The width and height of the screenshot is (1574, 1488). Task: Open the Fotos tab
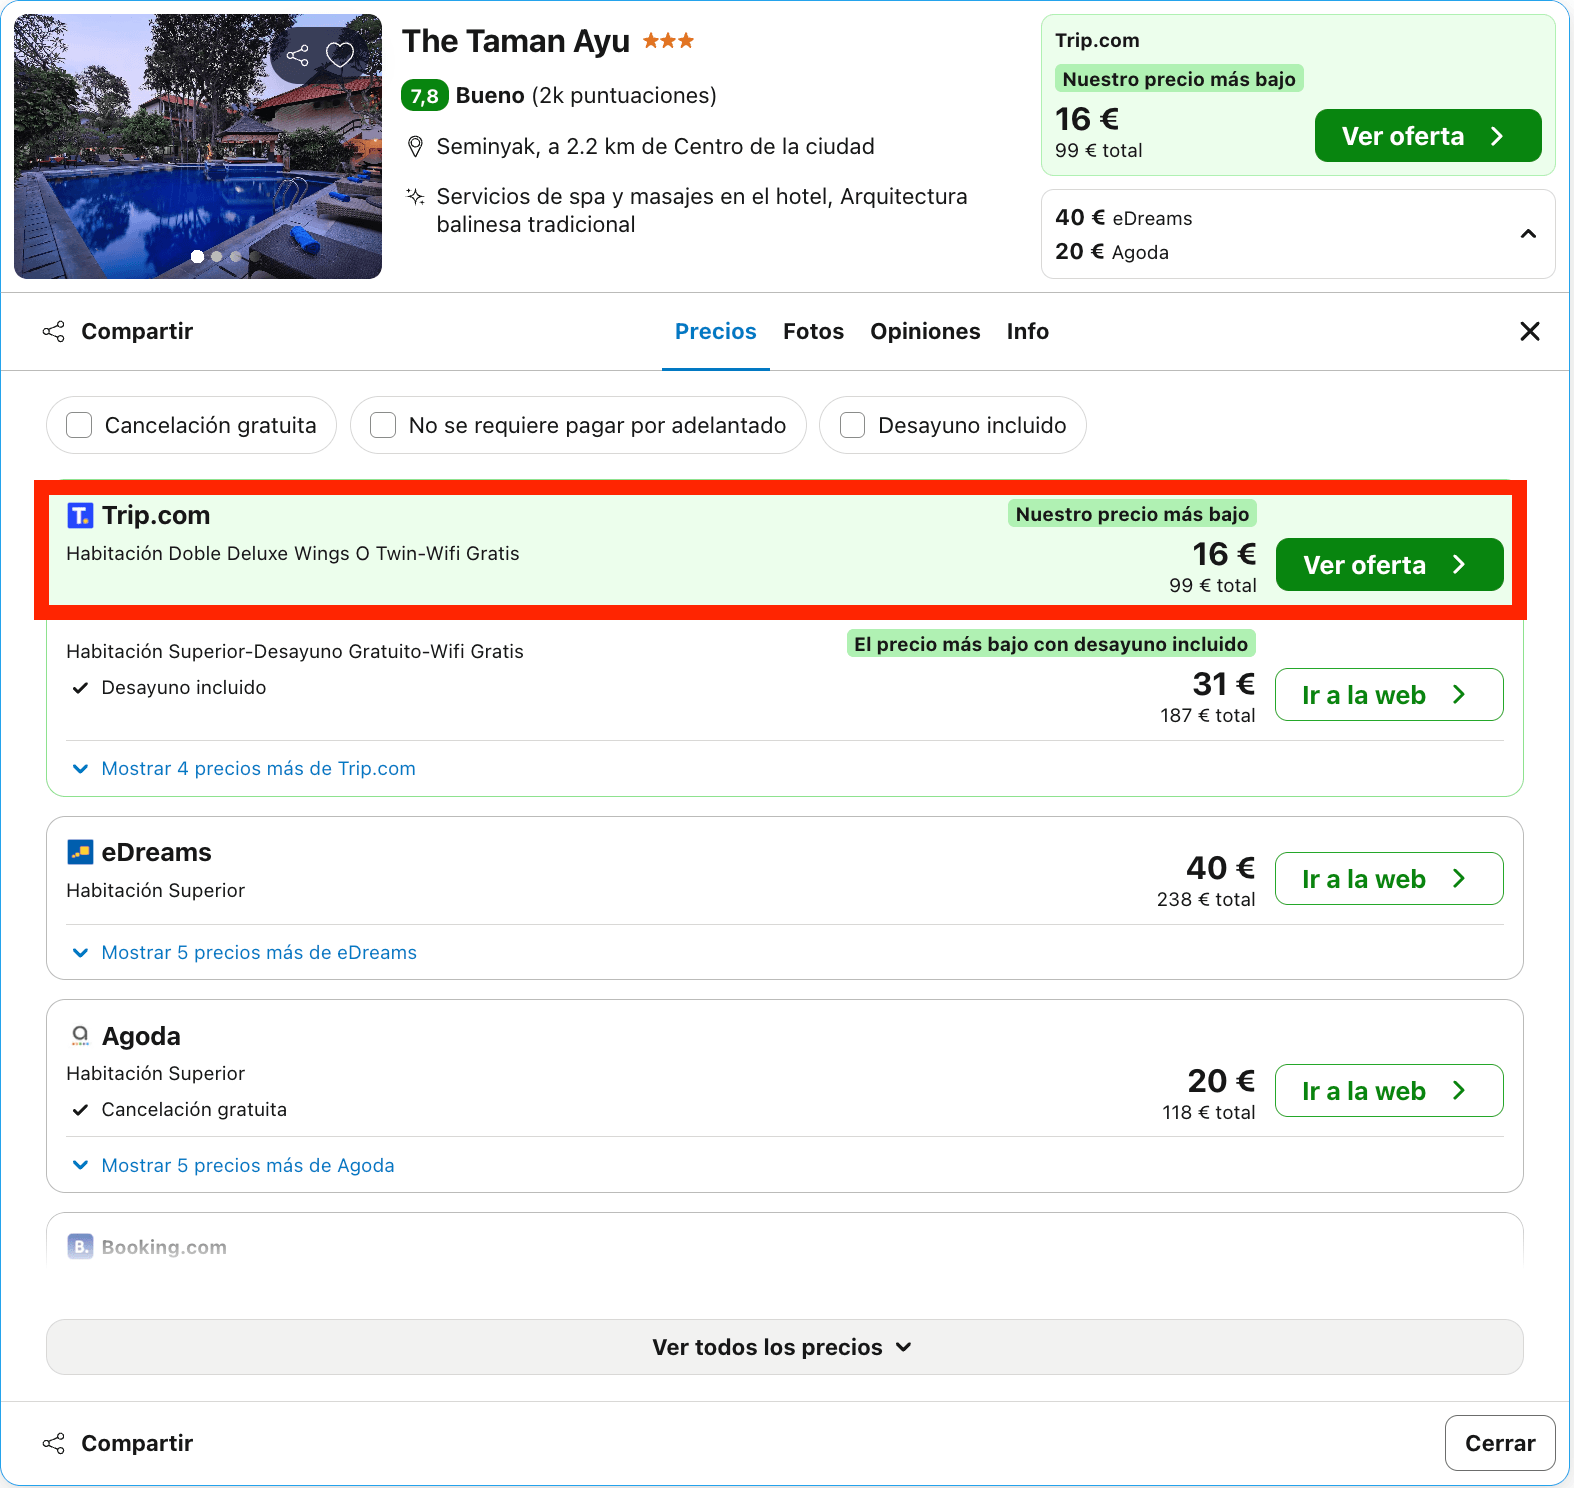coord(813,331)
